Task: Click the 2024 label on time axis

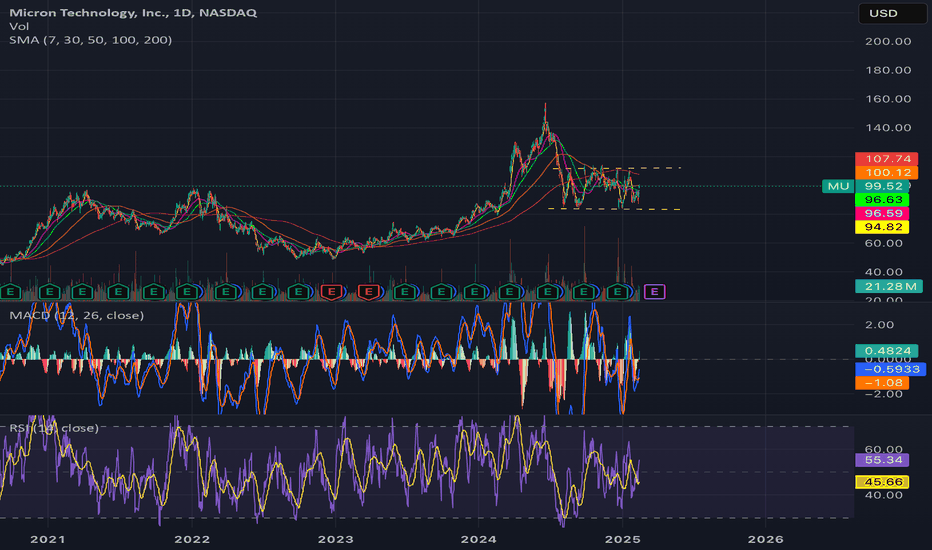Action: click(479, 539)
